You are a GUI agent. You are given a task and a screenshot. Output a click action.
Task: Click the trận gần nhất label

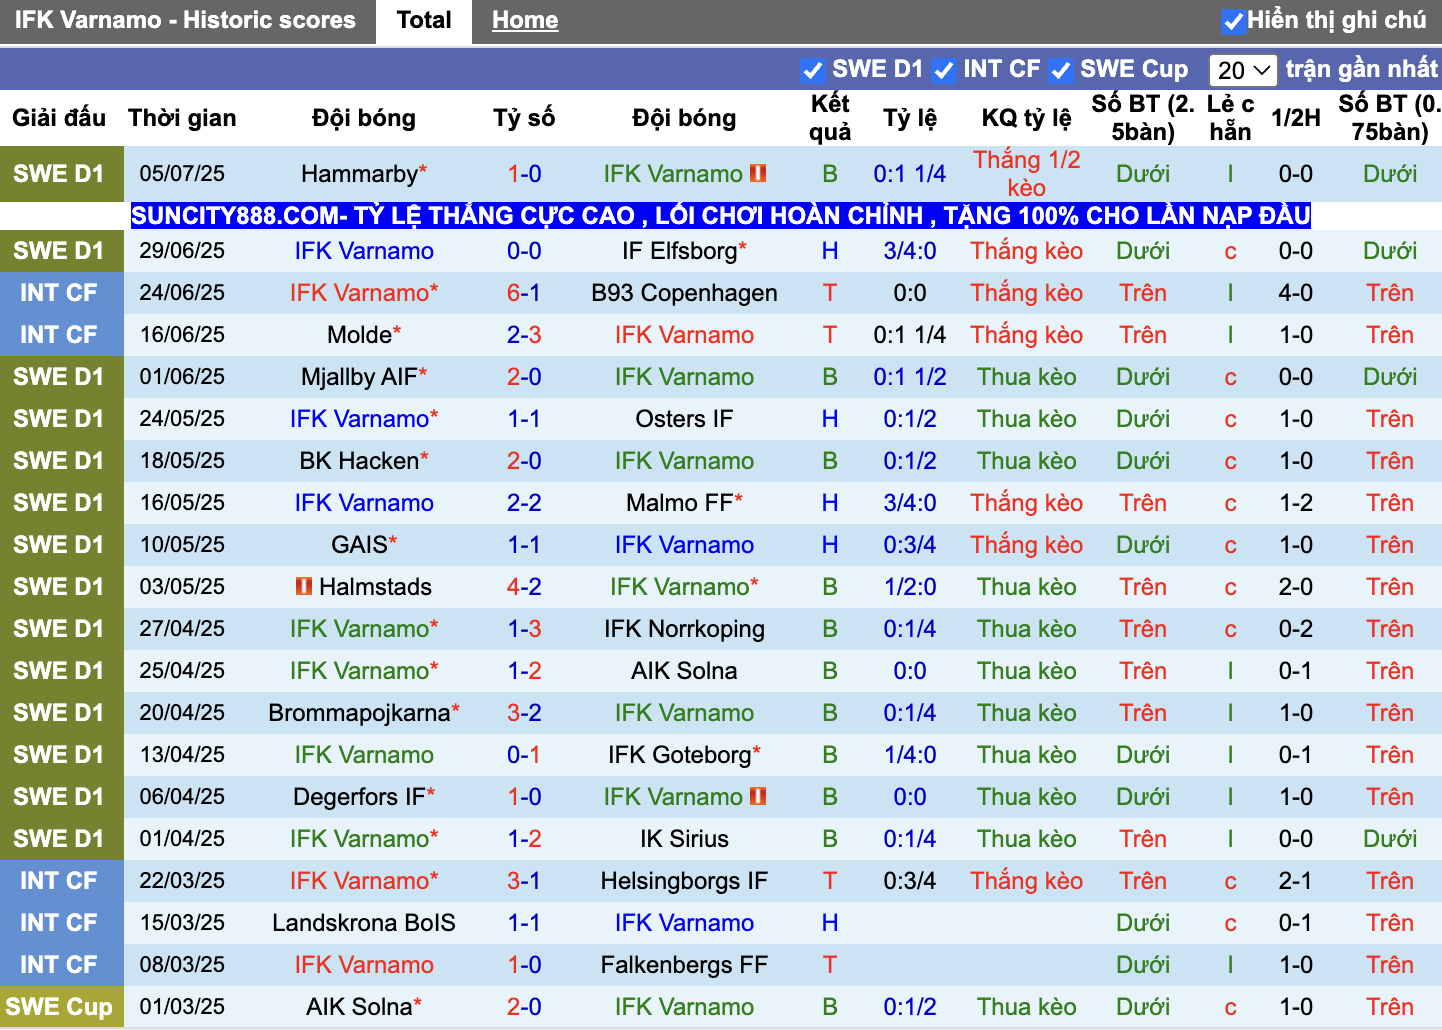coord(1361,69)
